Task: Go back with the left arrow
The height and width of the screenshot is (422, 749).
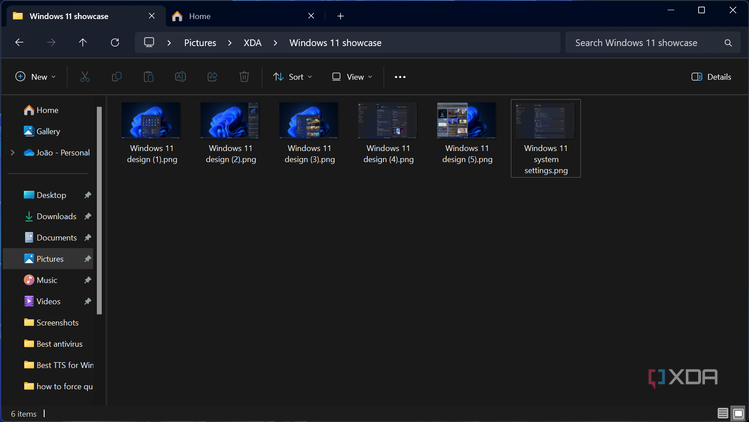Action: [19, 43]
